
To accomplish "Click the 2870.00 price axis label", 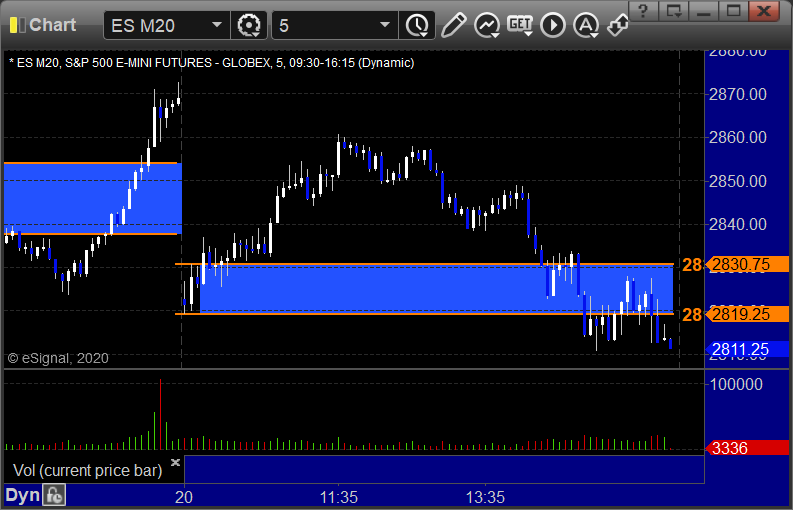I will (x=738, y=94).
